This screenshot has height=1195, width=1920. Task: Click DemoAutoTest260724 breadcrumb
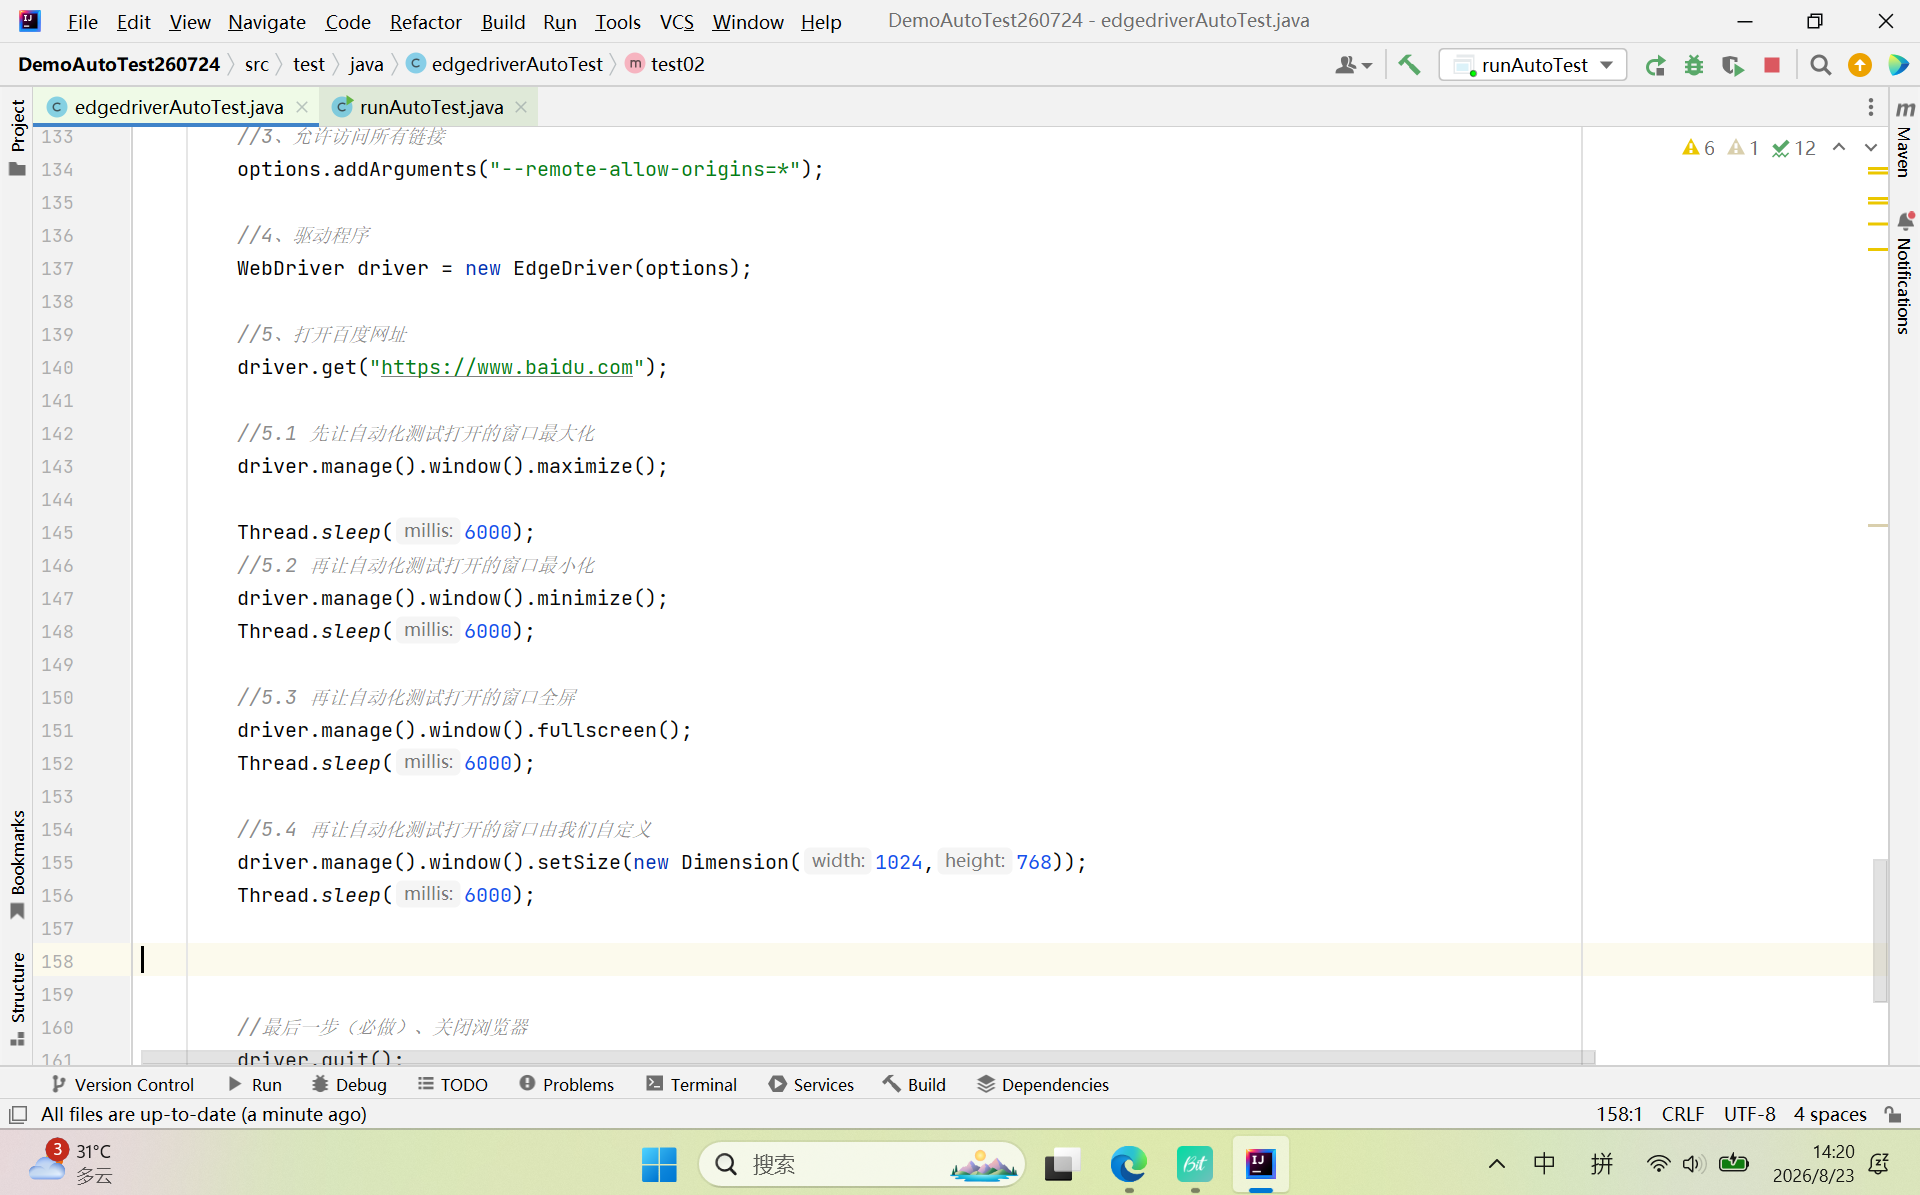[119, 64]
